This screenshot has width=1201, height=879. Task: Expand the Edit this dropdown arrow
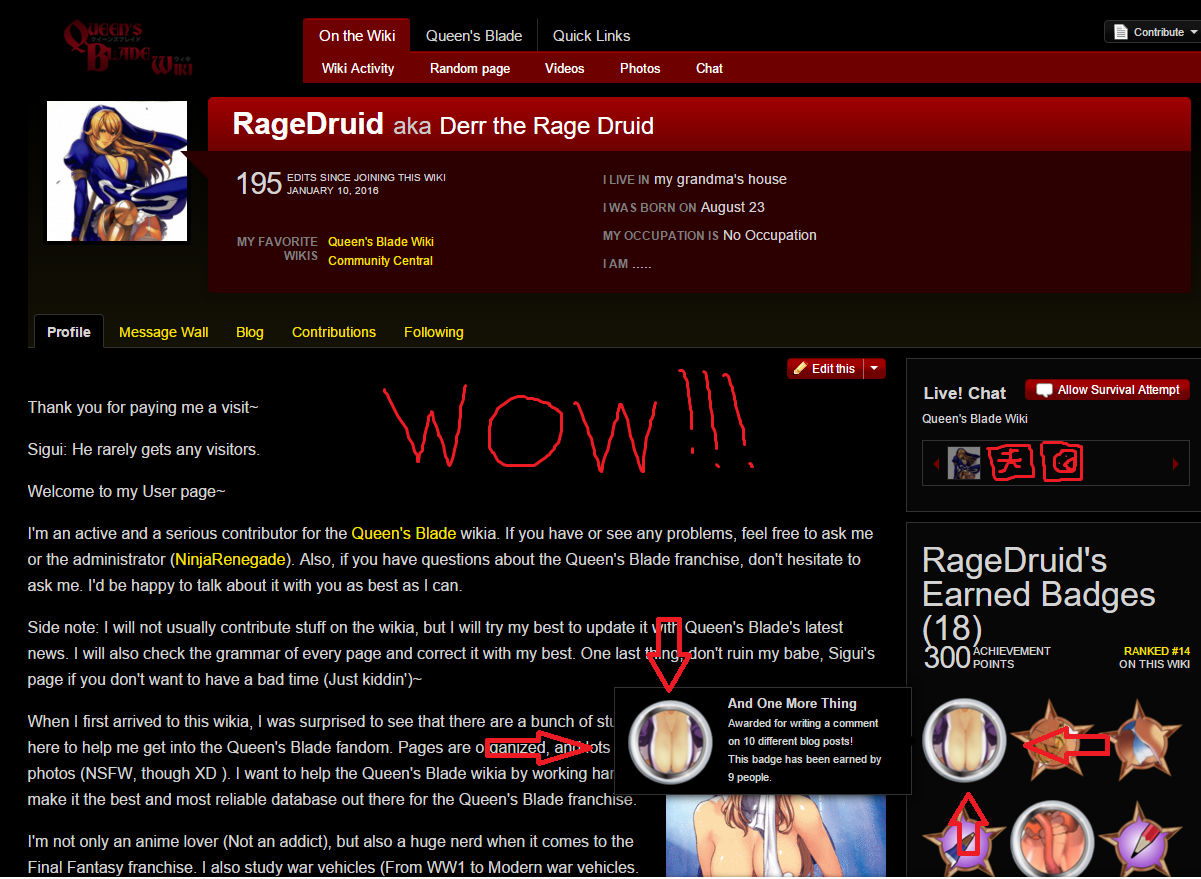point(874,369)
